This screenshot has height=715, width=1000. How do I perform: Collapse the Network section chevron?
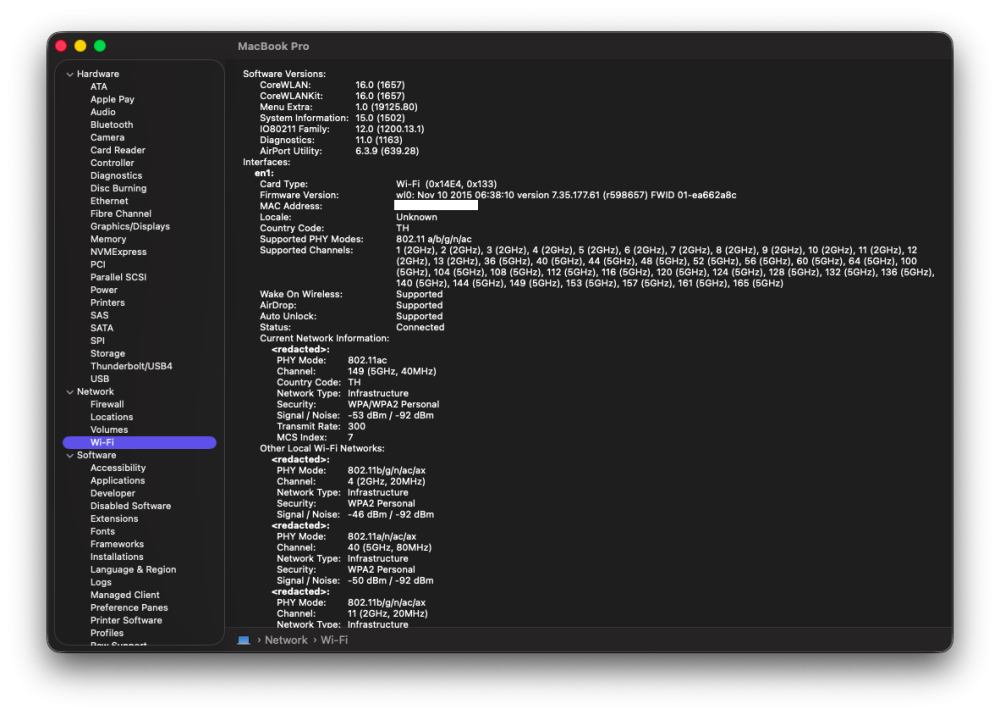coord(70,392)
